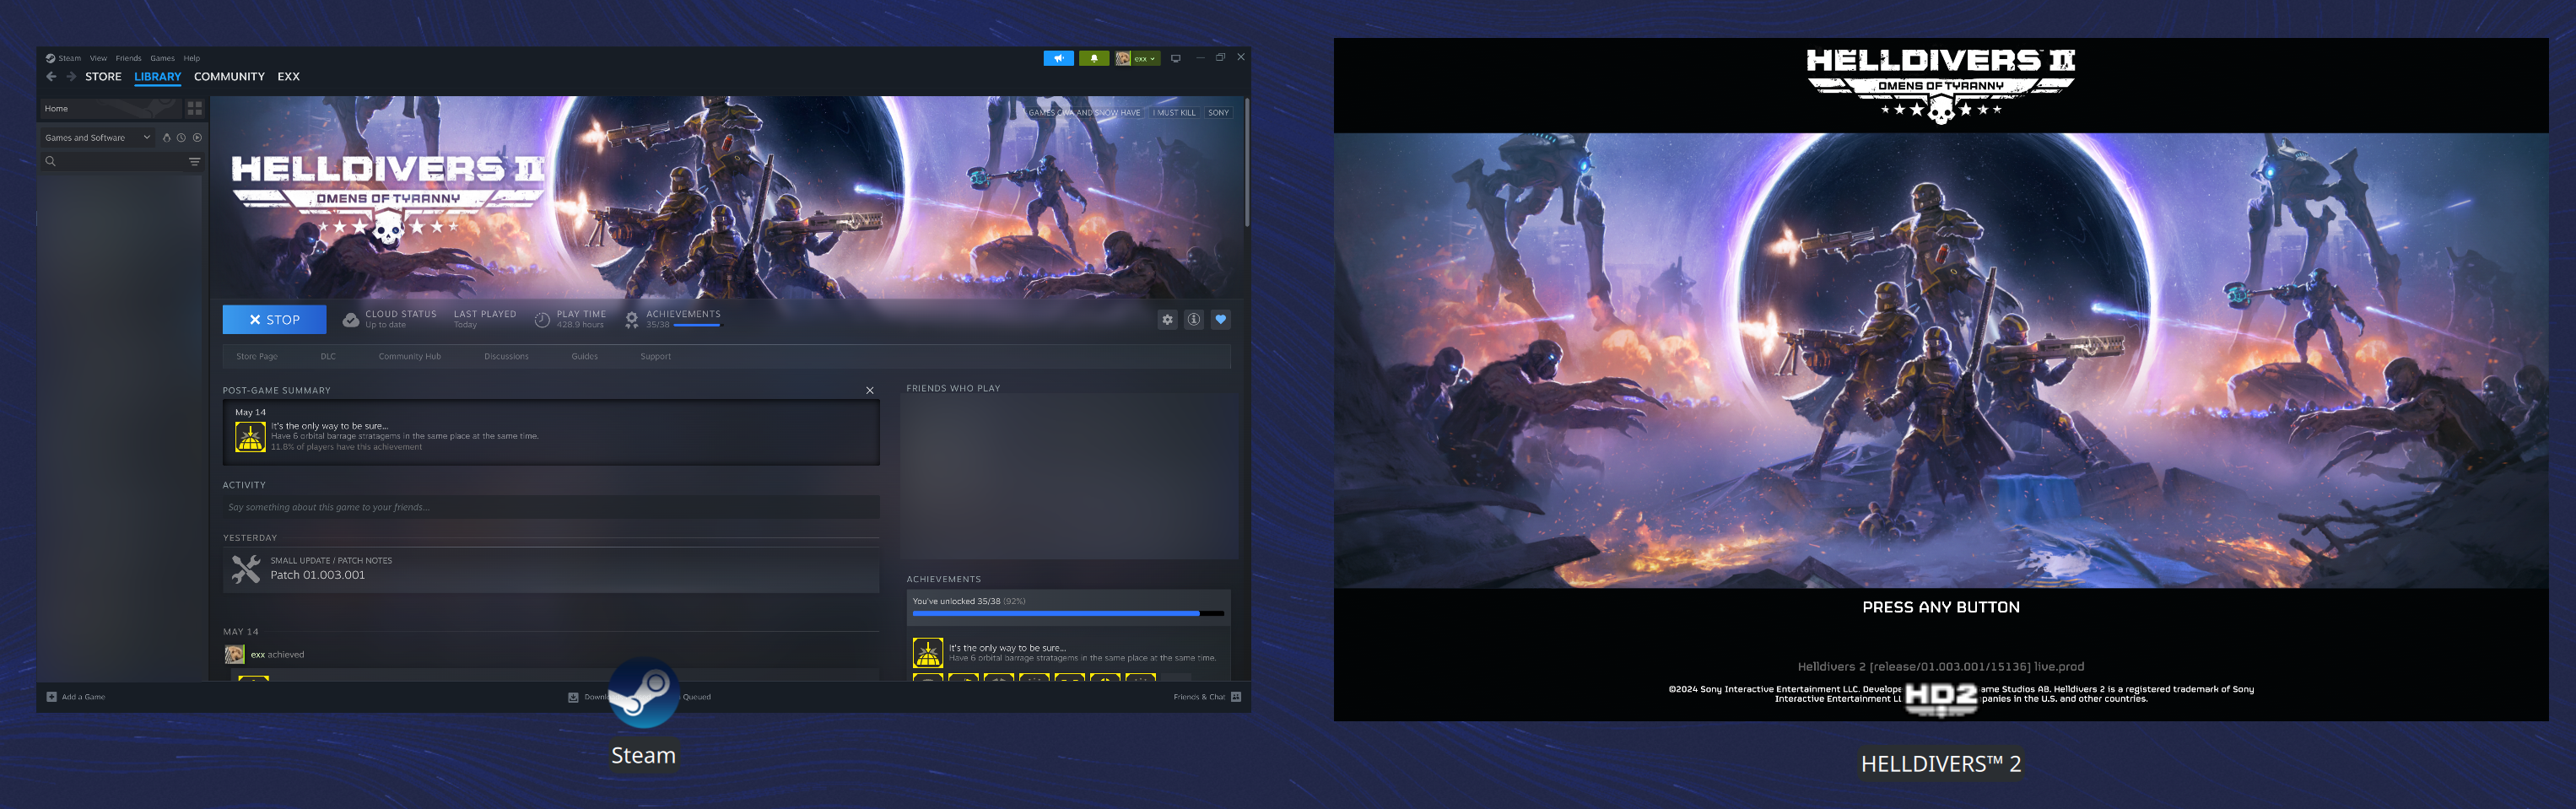Switch to the LIBRARY tab
Screen dimensions: 2576x809
pyautogui.click(x=158, y=76)
